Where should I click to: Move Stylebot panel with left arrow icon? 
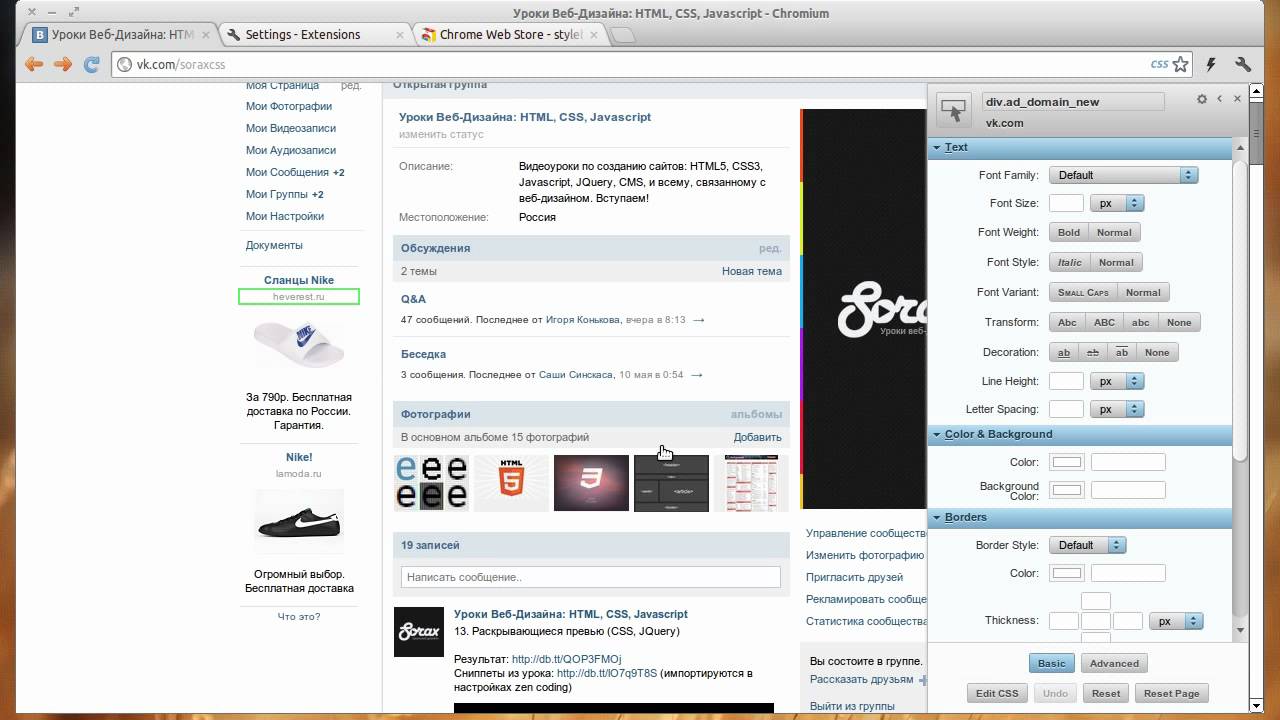1220,99
